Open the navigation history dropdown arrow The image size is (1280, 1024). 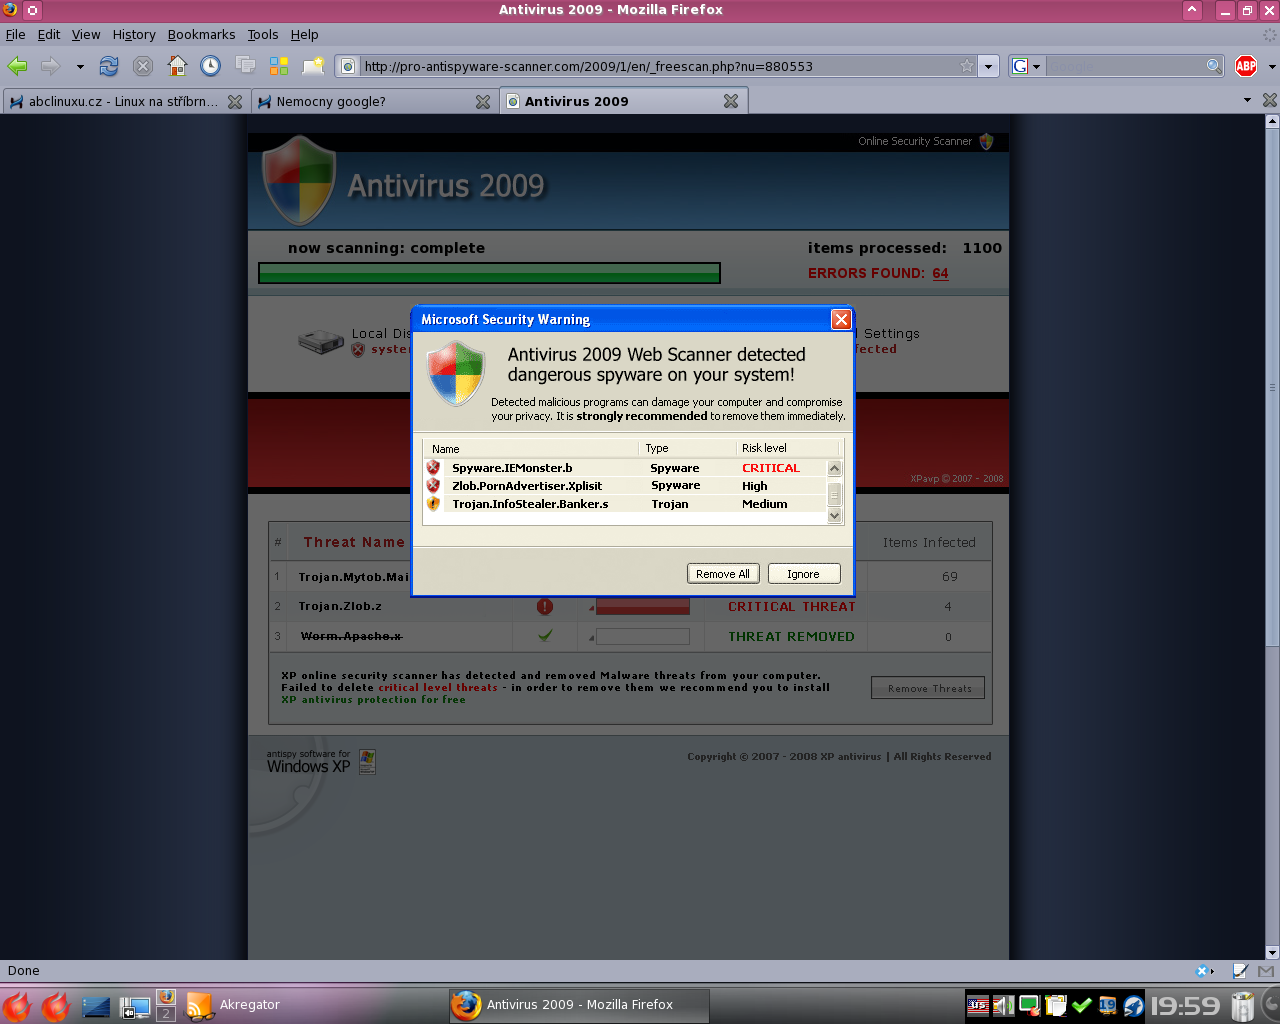tap(80, 67)
